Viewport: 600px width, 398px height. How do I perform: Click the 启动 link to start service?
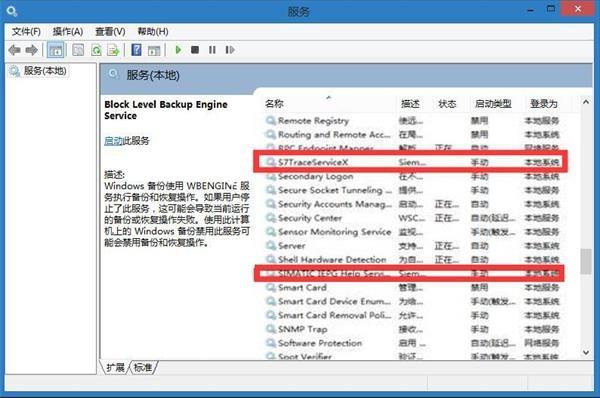click(x=114, y=141)
